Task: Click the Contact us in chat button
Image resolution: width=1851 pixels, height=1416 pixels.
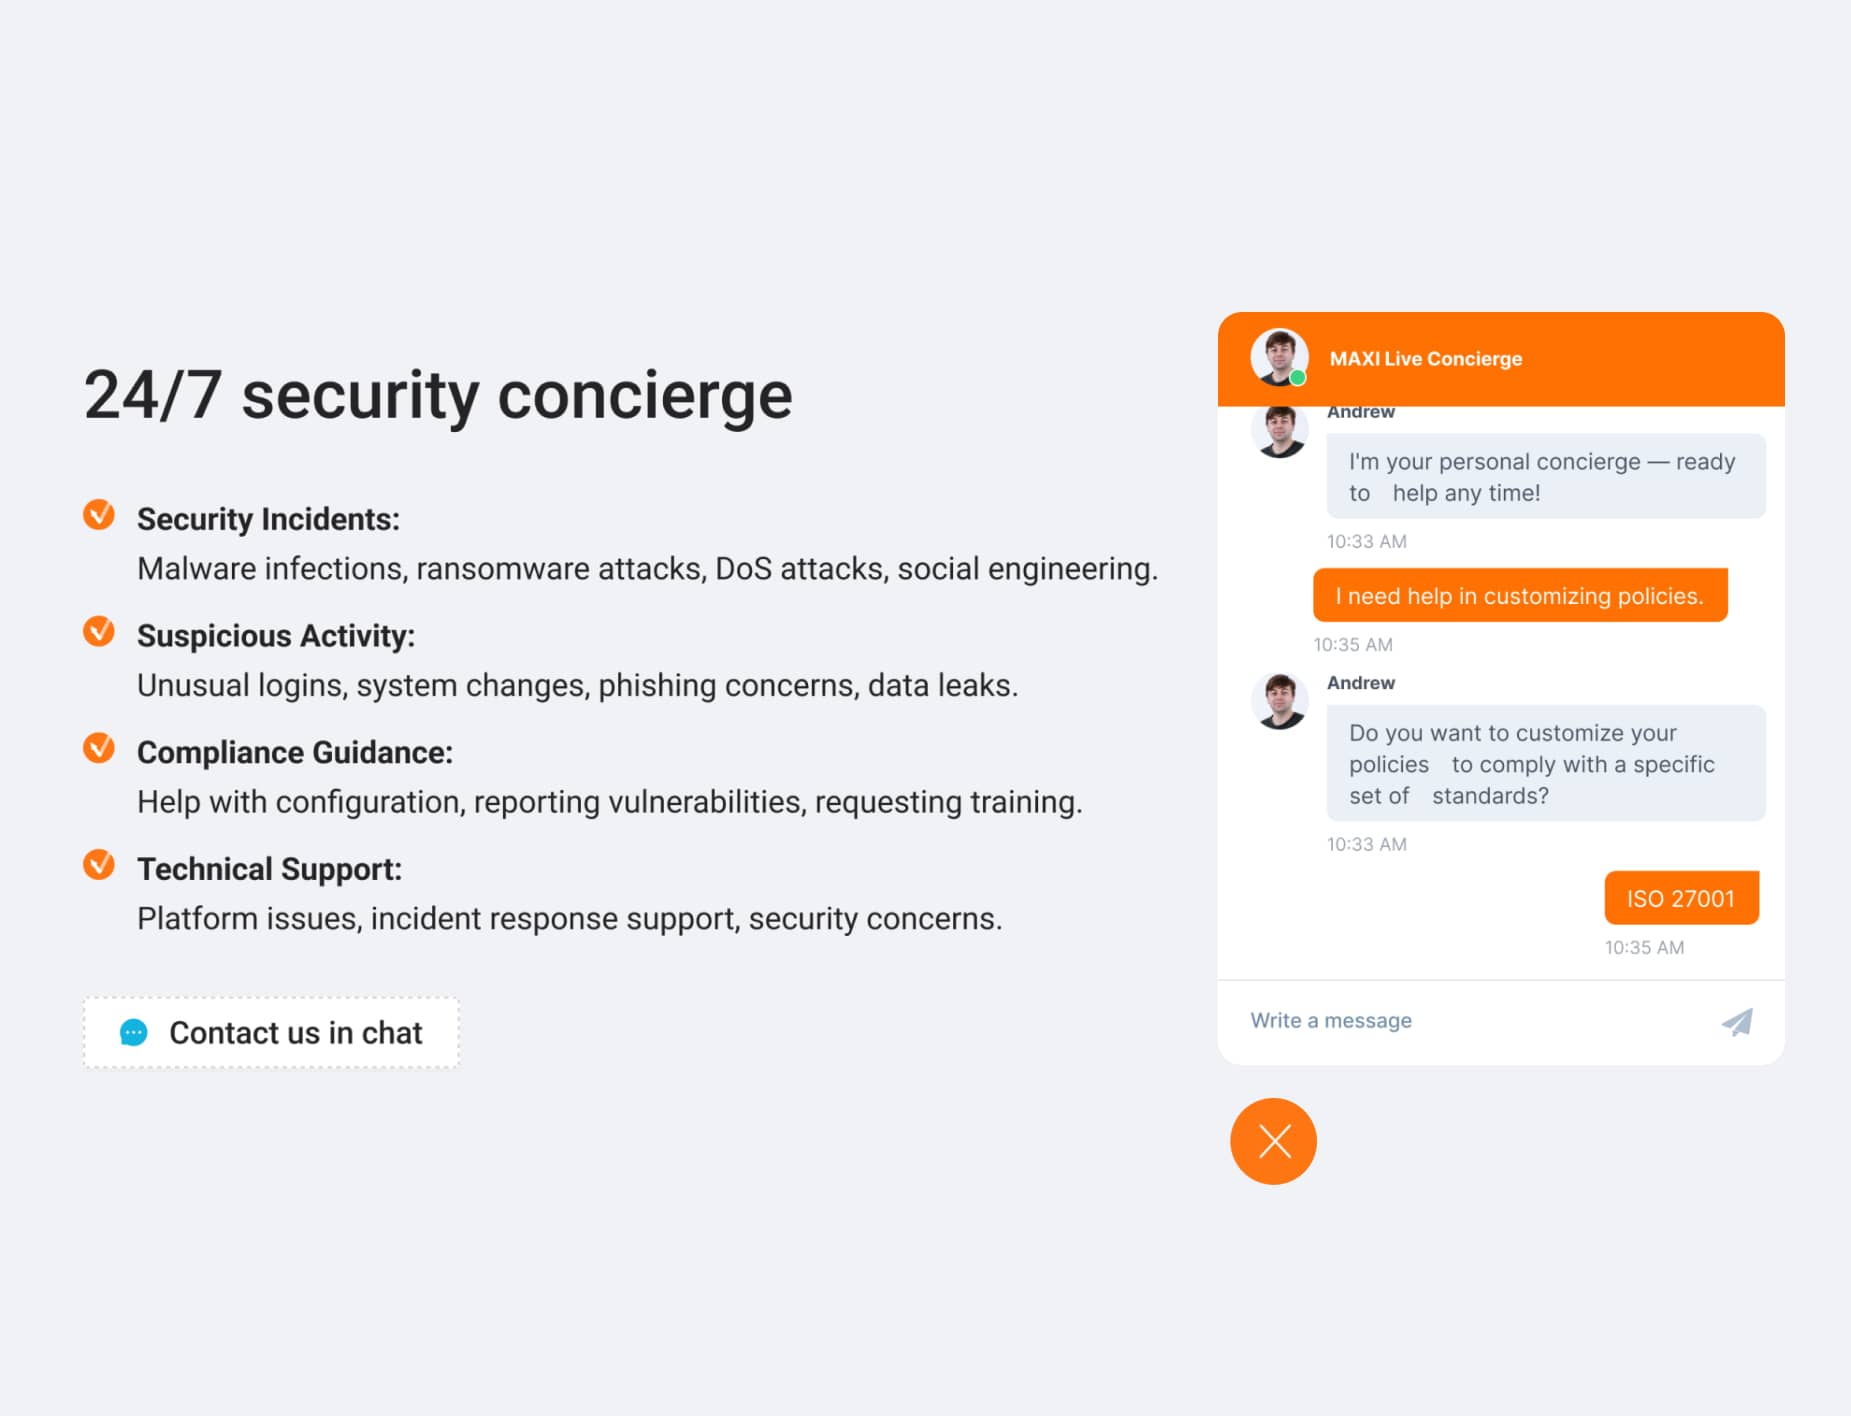Action: 271,1032
